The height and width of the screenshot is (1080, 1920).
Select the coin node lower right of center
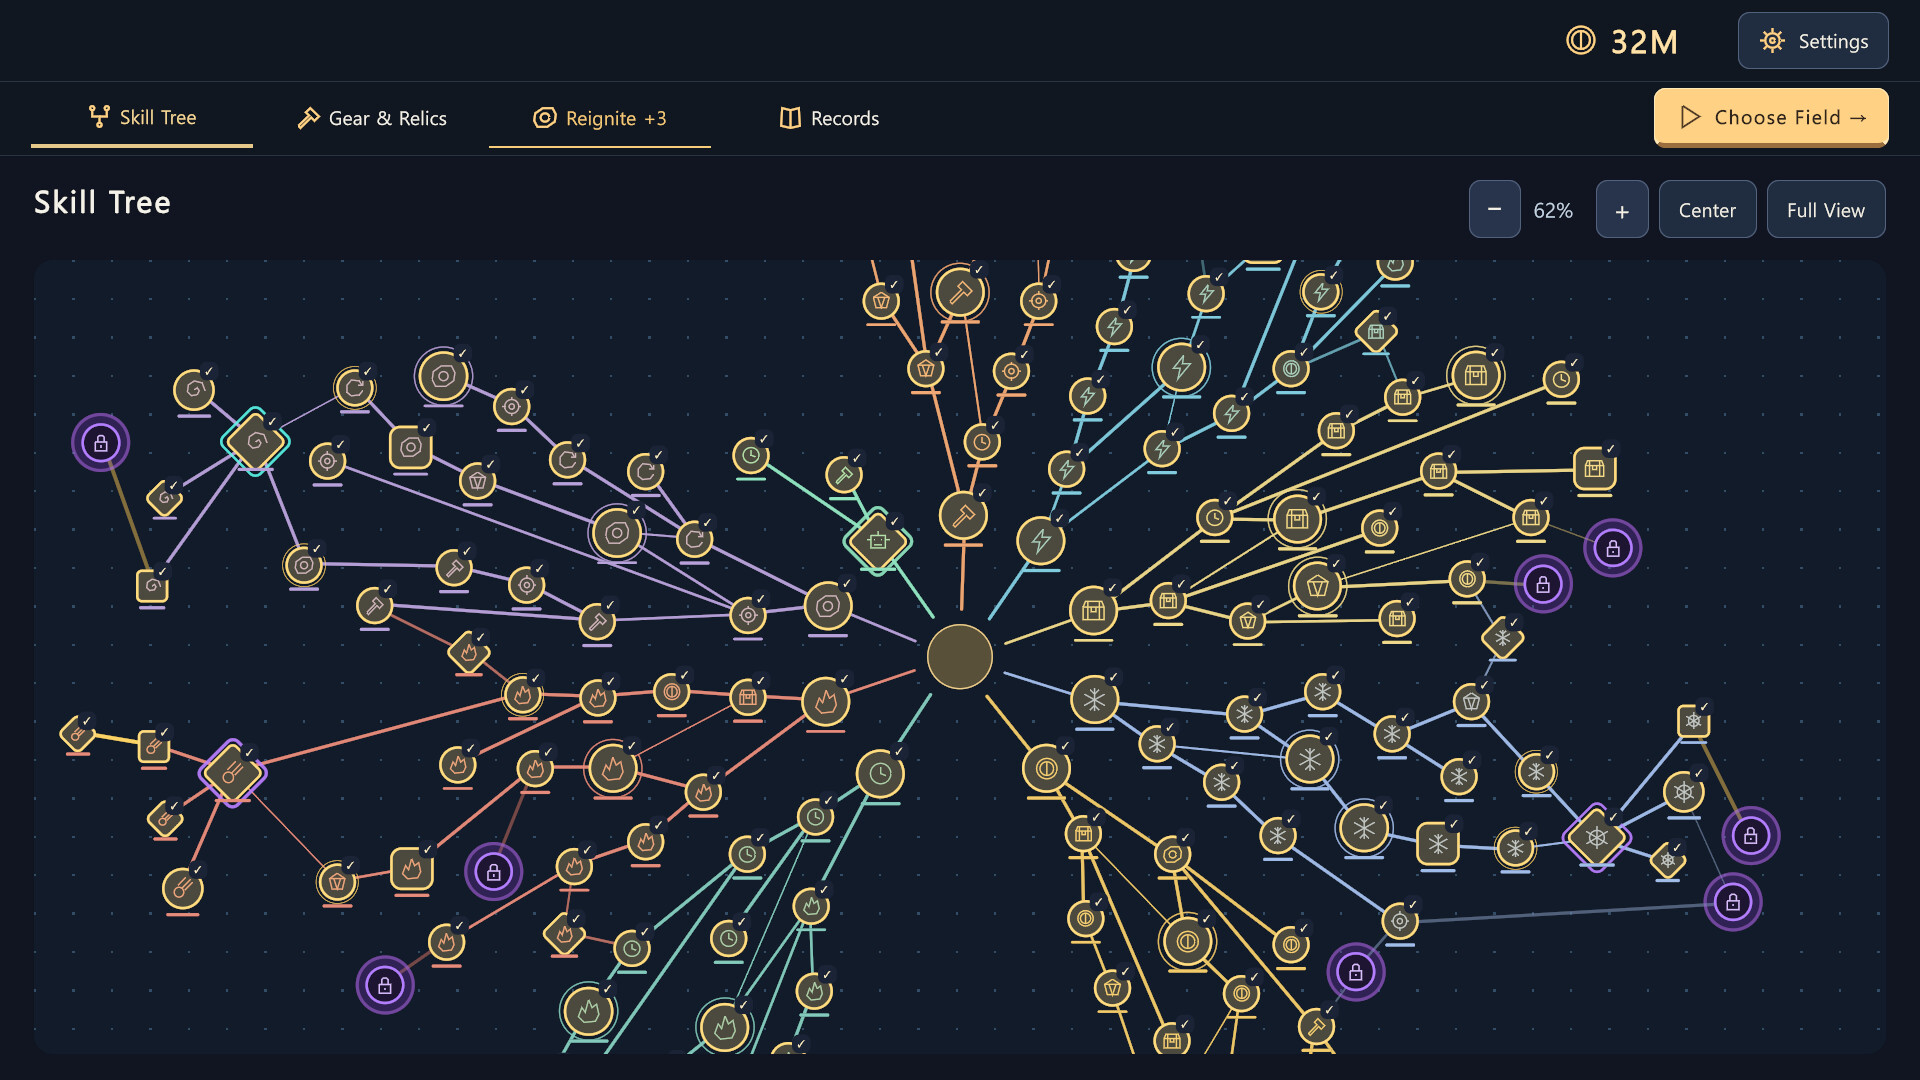tap(1047, 769)
